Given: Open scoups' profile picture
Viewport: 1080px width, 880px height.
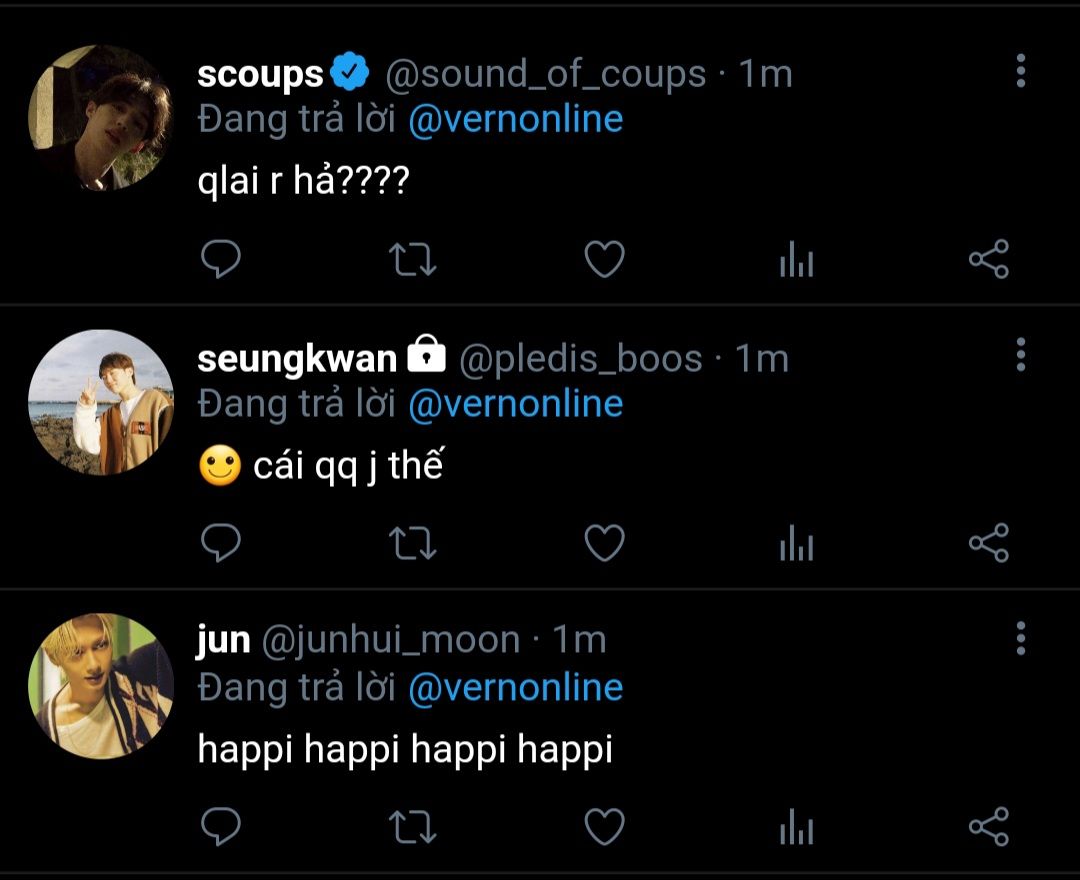Looking at the screenshot, I should pyautogui.click(x=101, y=118).
